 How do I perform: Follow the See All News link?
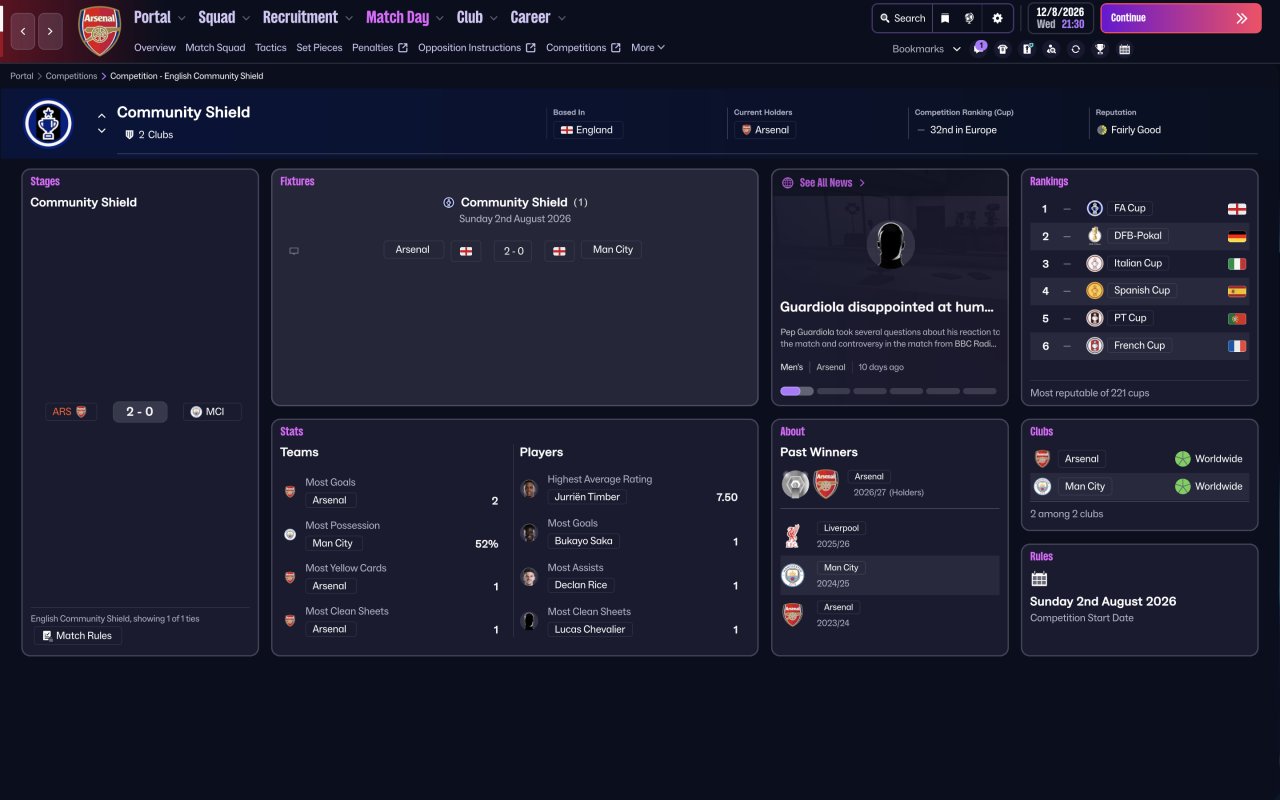826,183
